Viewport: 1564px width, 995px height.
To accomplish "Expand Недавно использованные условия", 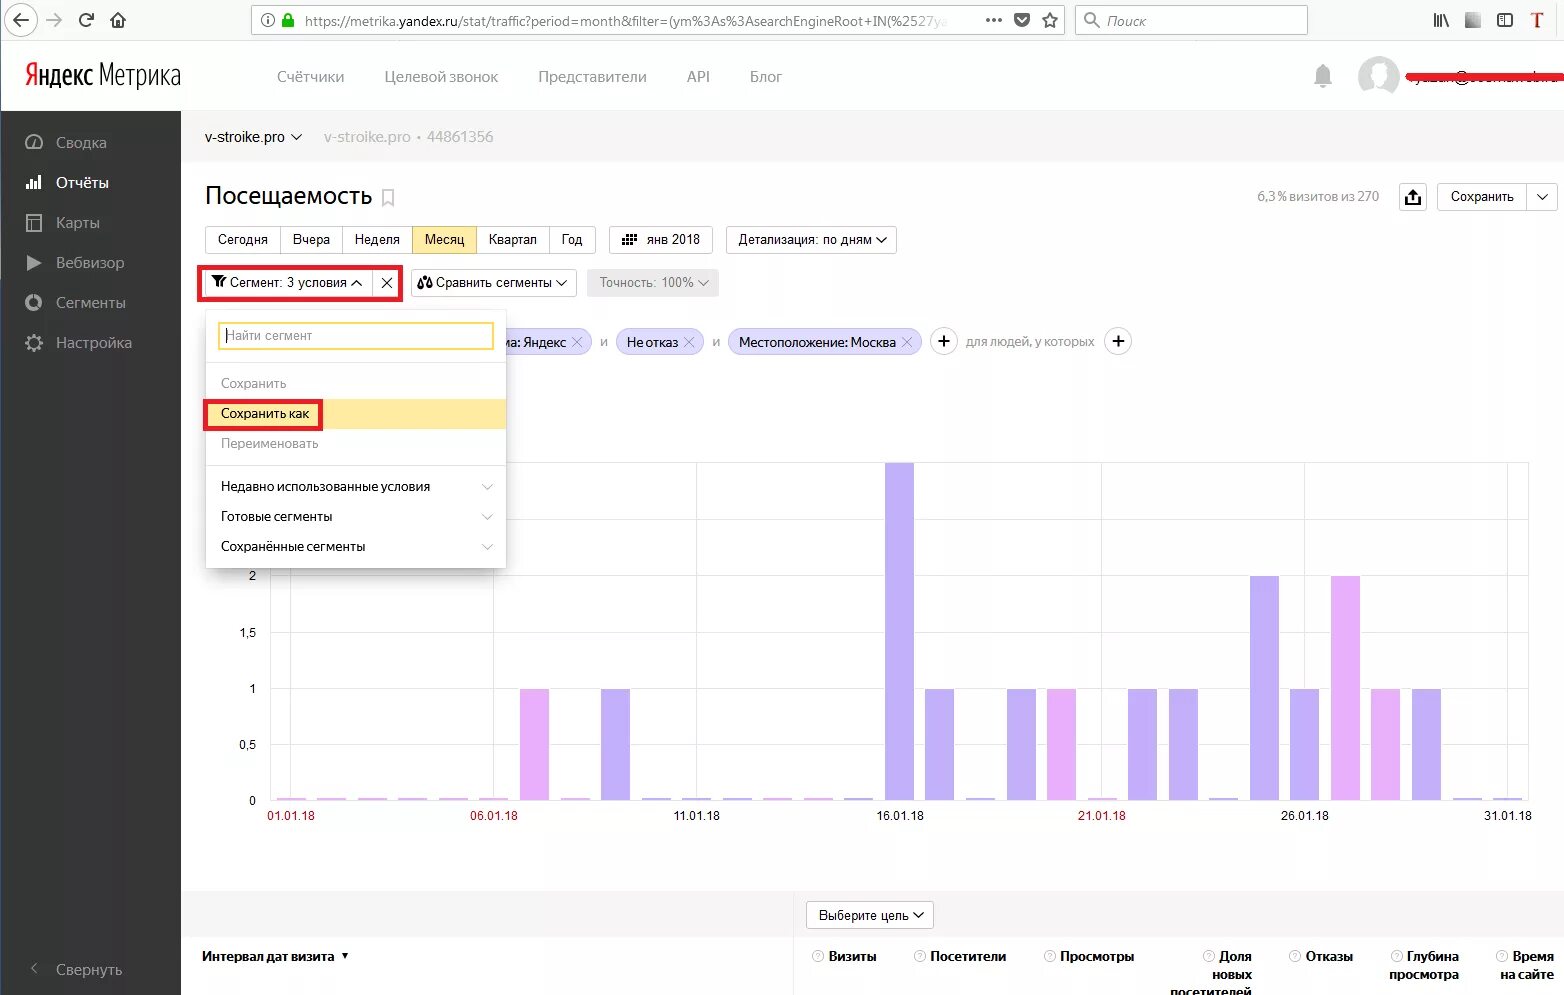I will tap(355, 487).
